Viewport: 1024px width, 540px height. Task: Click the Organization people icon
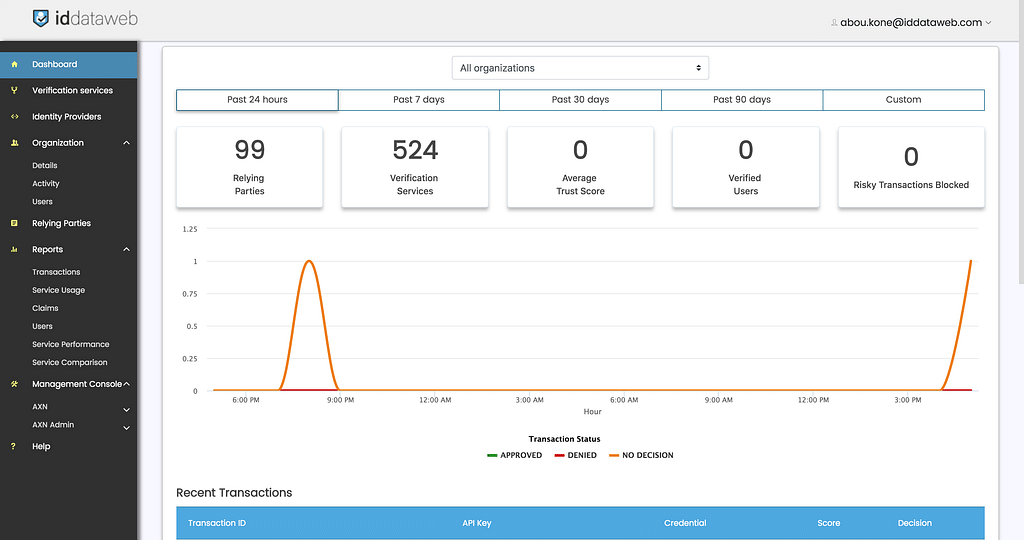14,143
